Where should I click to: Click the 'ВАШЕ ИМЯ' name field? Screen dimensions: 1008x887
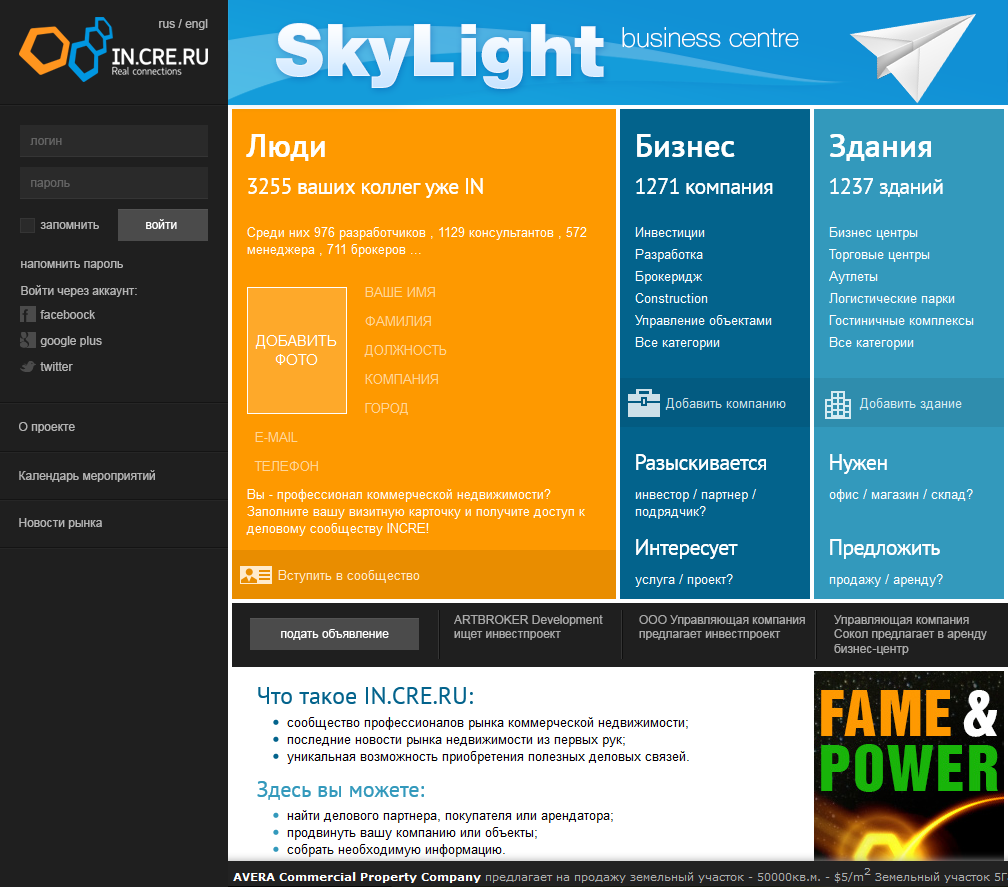(x=400, y=292)
